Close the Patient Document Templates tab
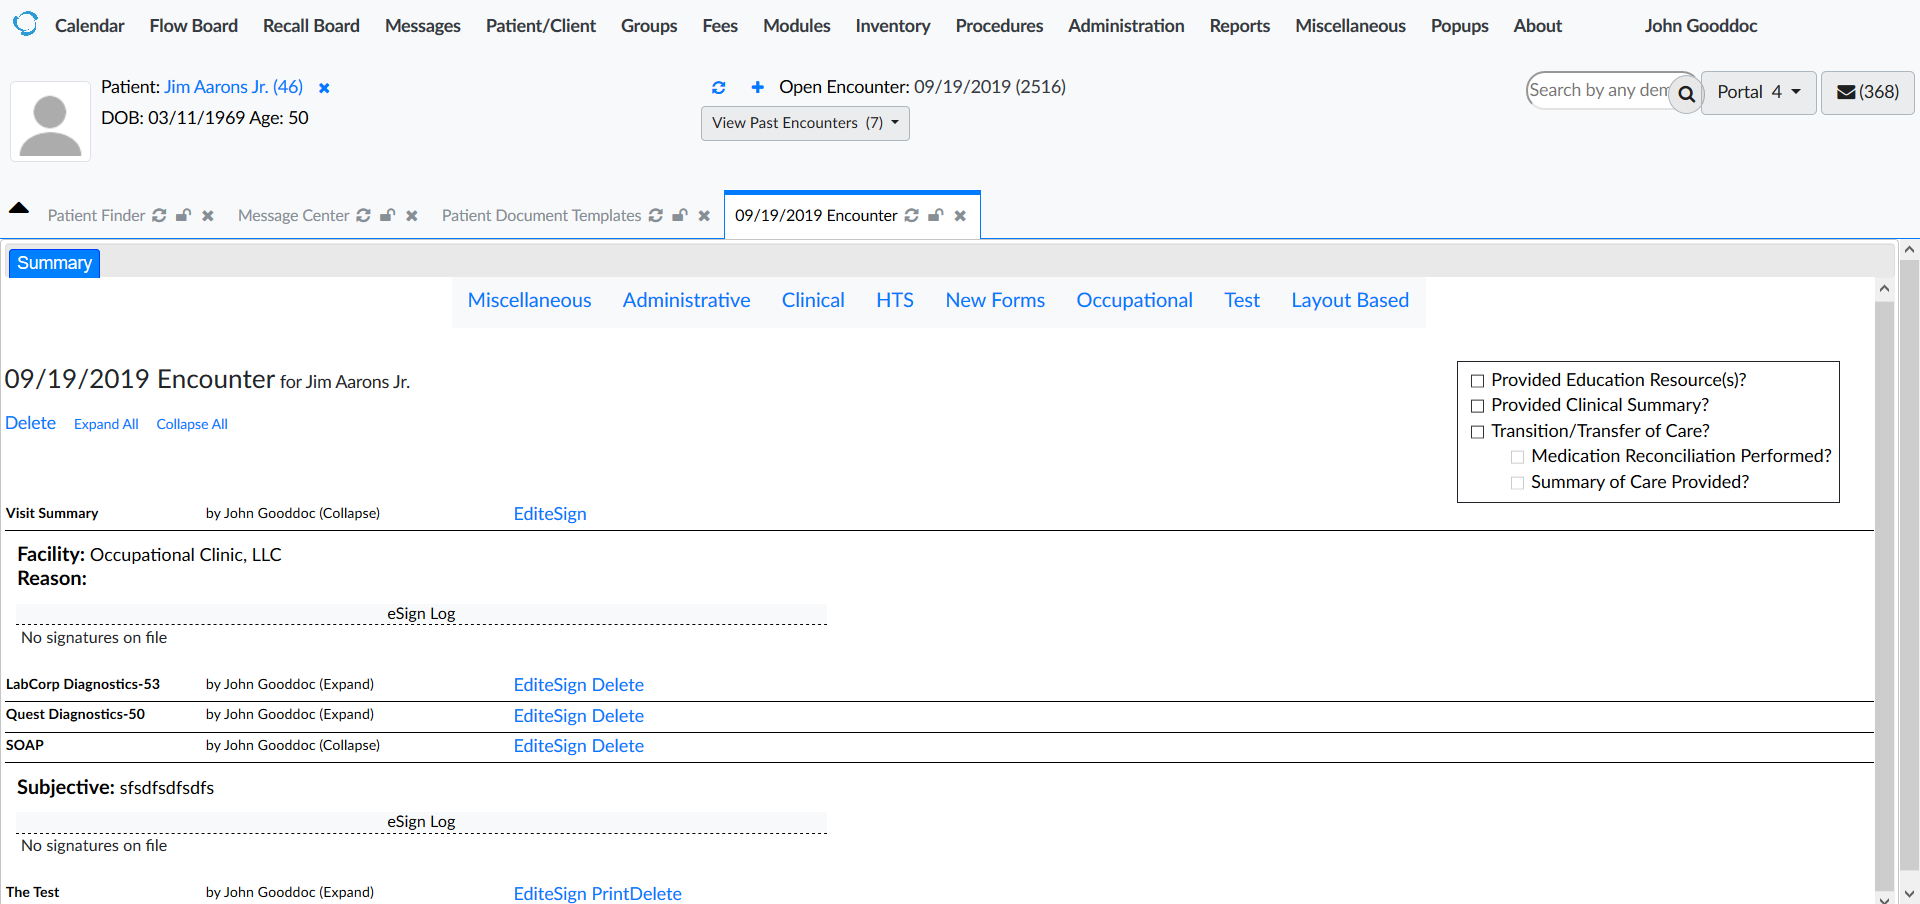Screen dimensions: 1920x904 pos(704,215)
